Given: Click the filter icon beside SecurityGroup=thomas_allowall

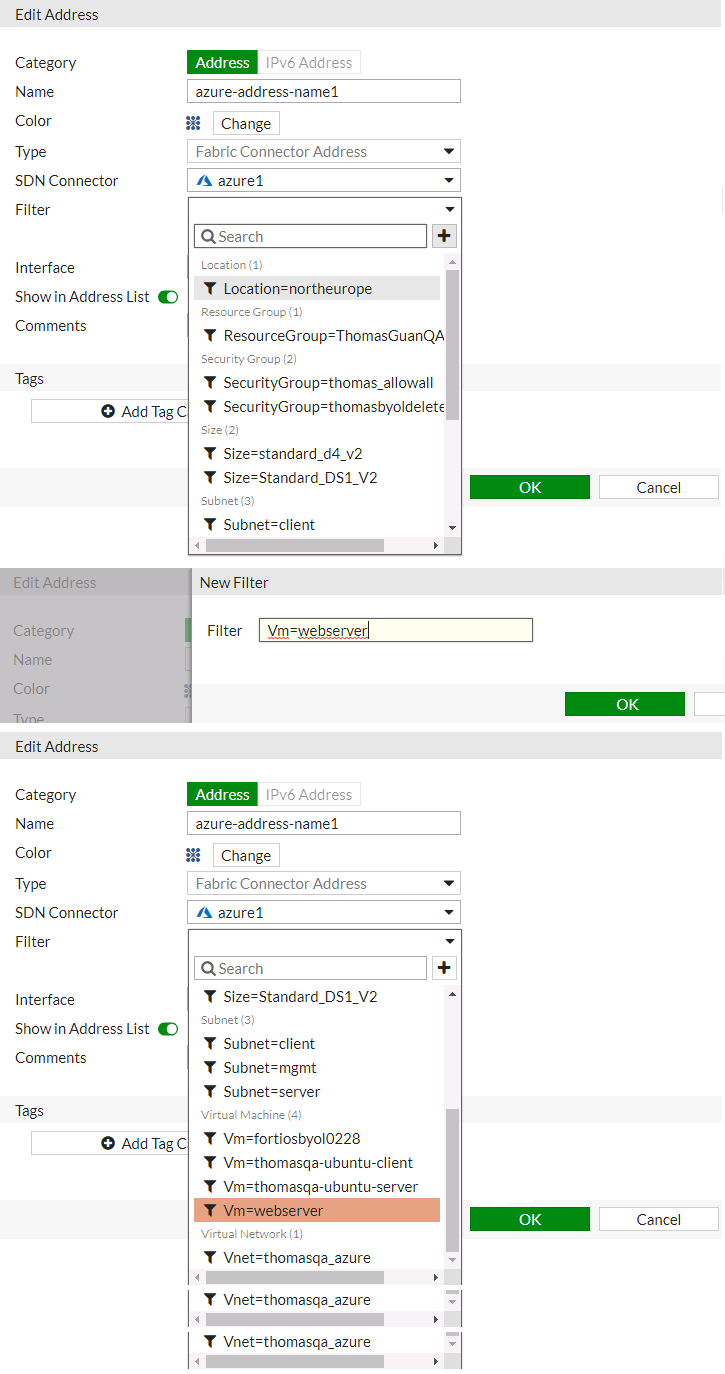Looking at the screenshot, I should 210,382.
